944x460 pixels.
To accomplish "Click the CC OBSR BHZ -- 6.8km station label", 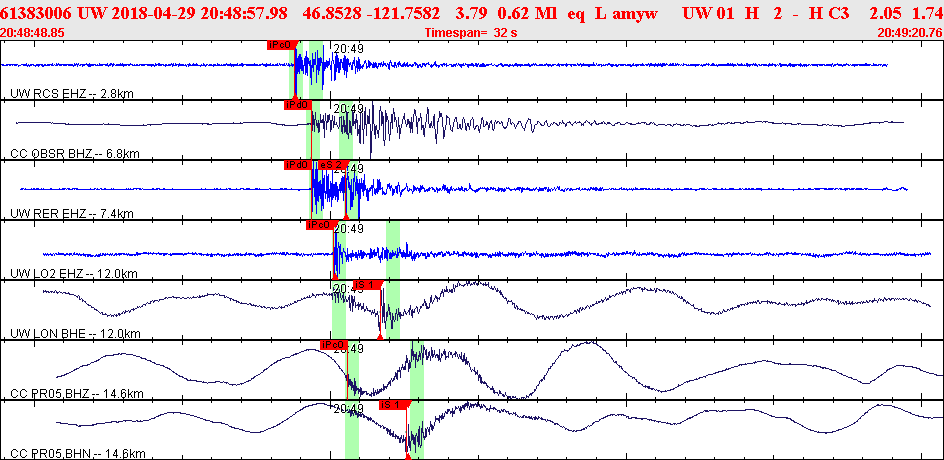I will (x=75, y=154).
